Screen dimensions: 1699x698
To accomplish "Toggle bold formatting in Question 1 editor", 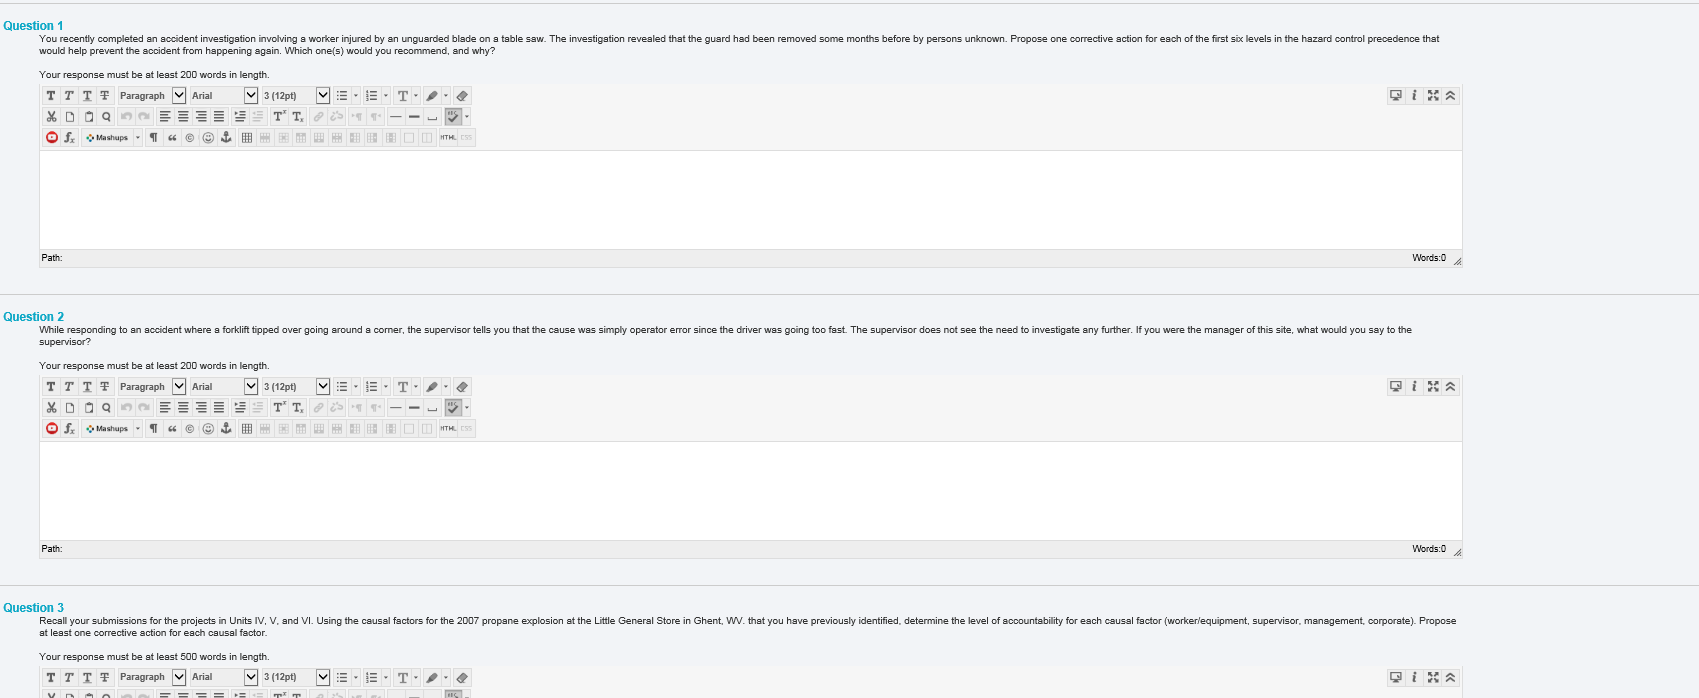I will 51,96.
